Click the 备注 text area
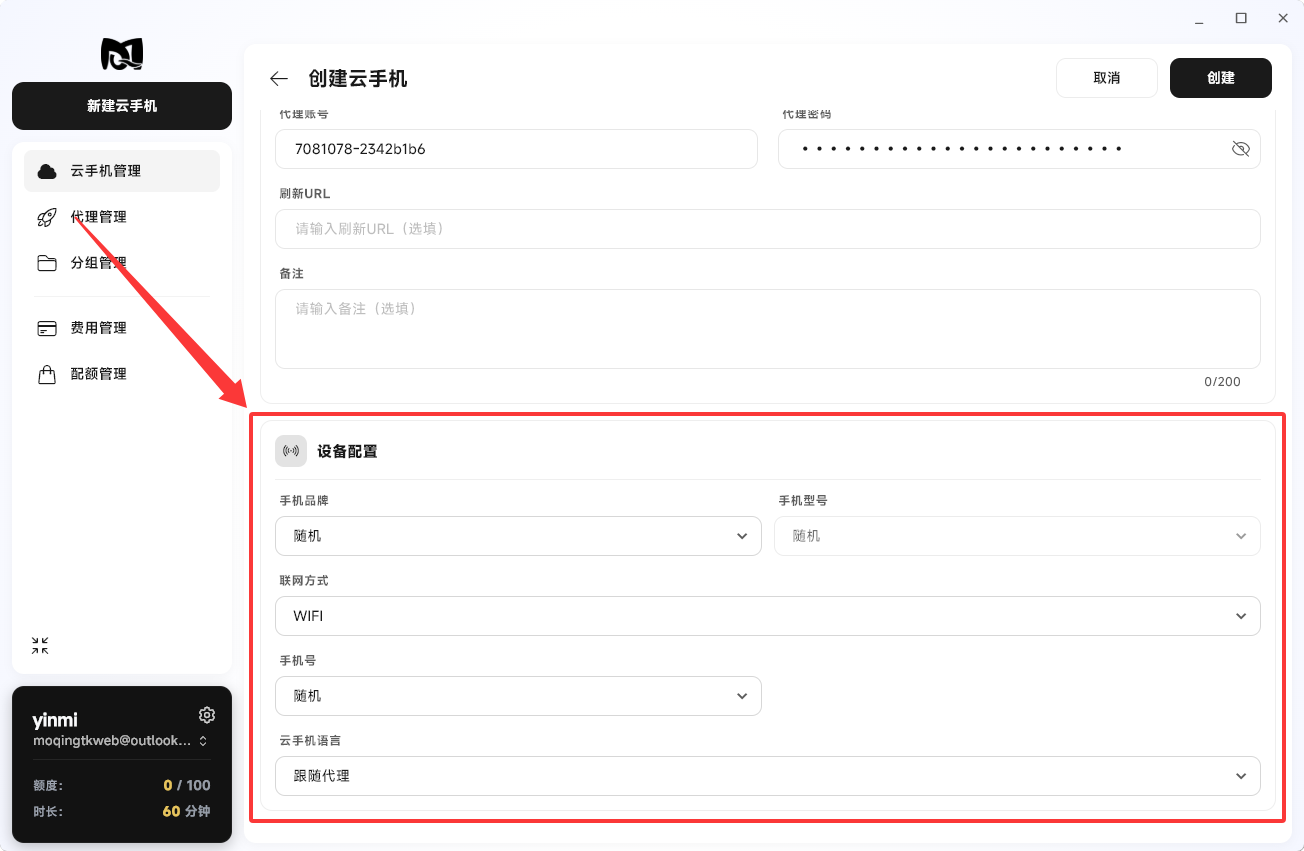The width and height of the screenshot is (1304, 851). tap(768, 329)
